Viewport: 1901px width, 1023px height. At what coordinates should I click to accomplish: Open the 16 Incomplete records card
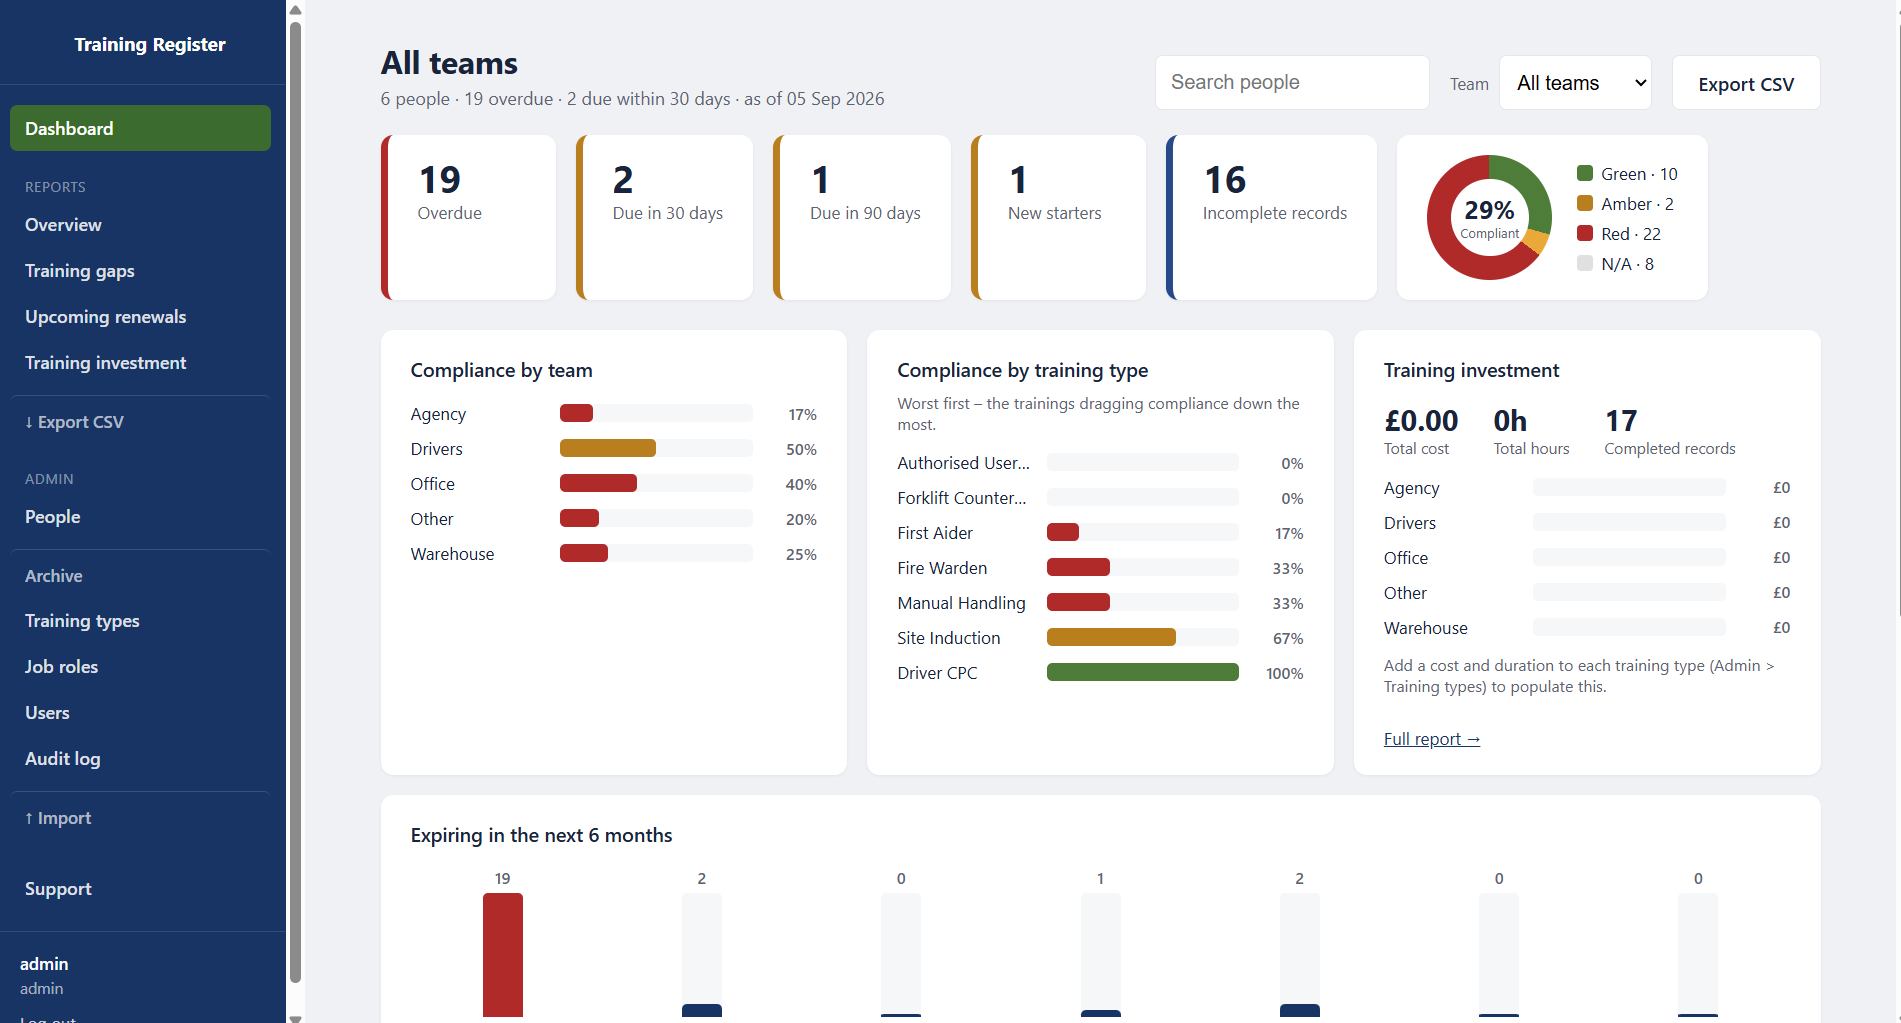pos(1271,217)
